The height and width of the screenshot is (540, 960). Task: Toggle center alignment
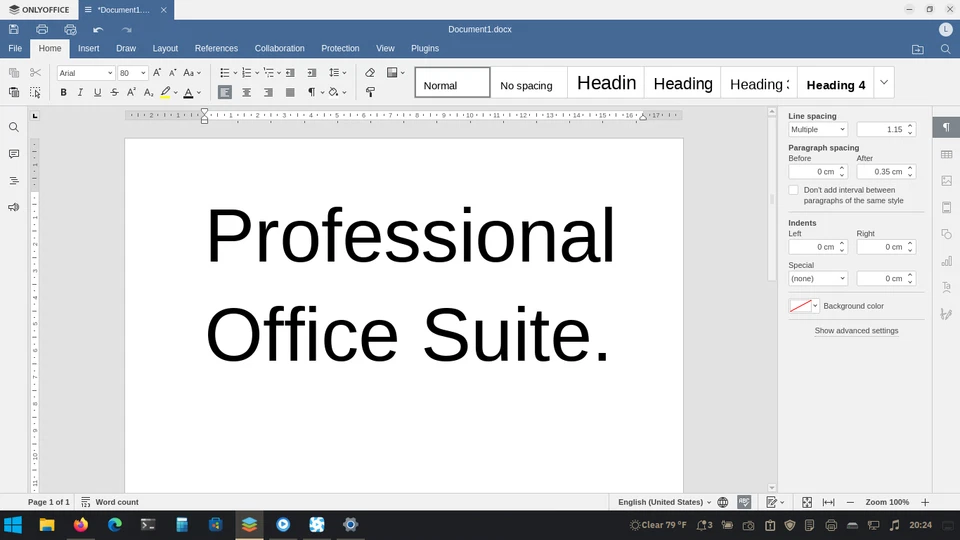[246, 92]
